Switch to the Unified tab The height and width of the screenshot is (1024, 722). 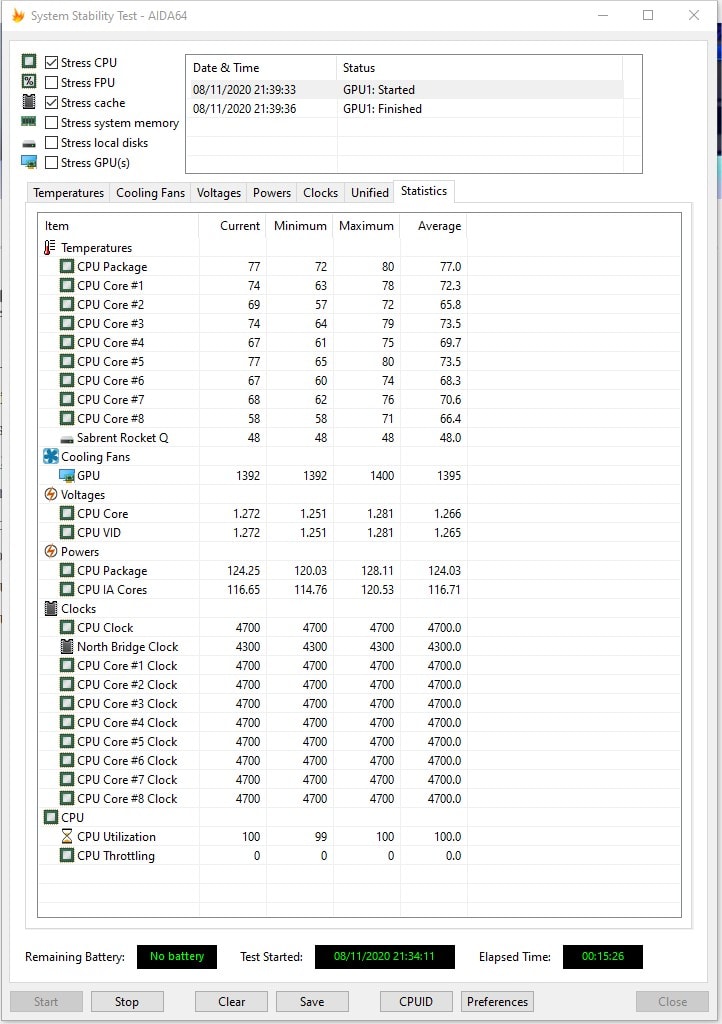click(369, 193)
